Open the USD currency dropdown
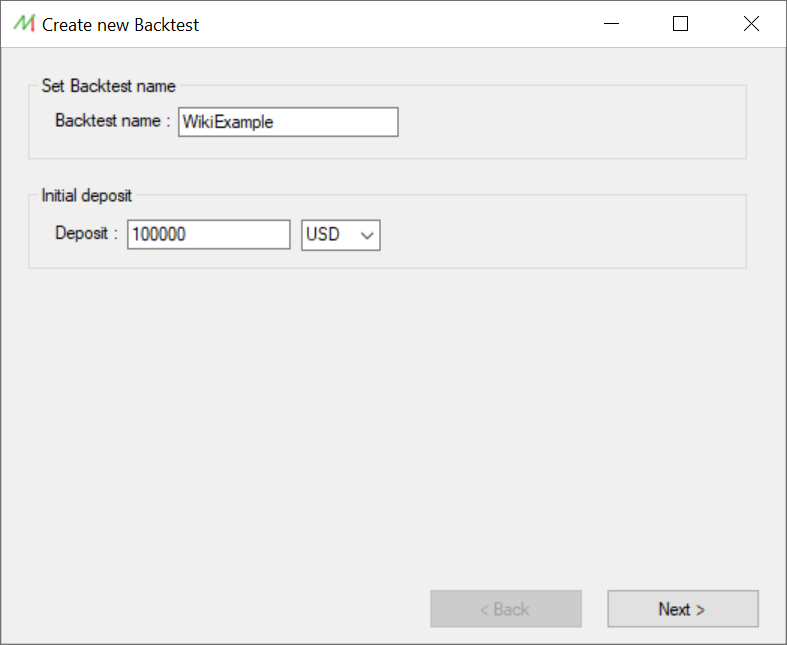 (x=341, y=235)
